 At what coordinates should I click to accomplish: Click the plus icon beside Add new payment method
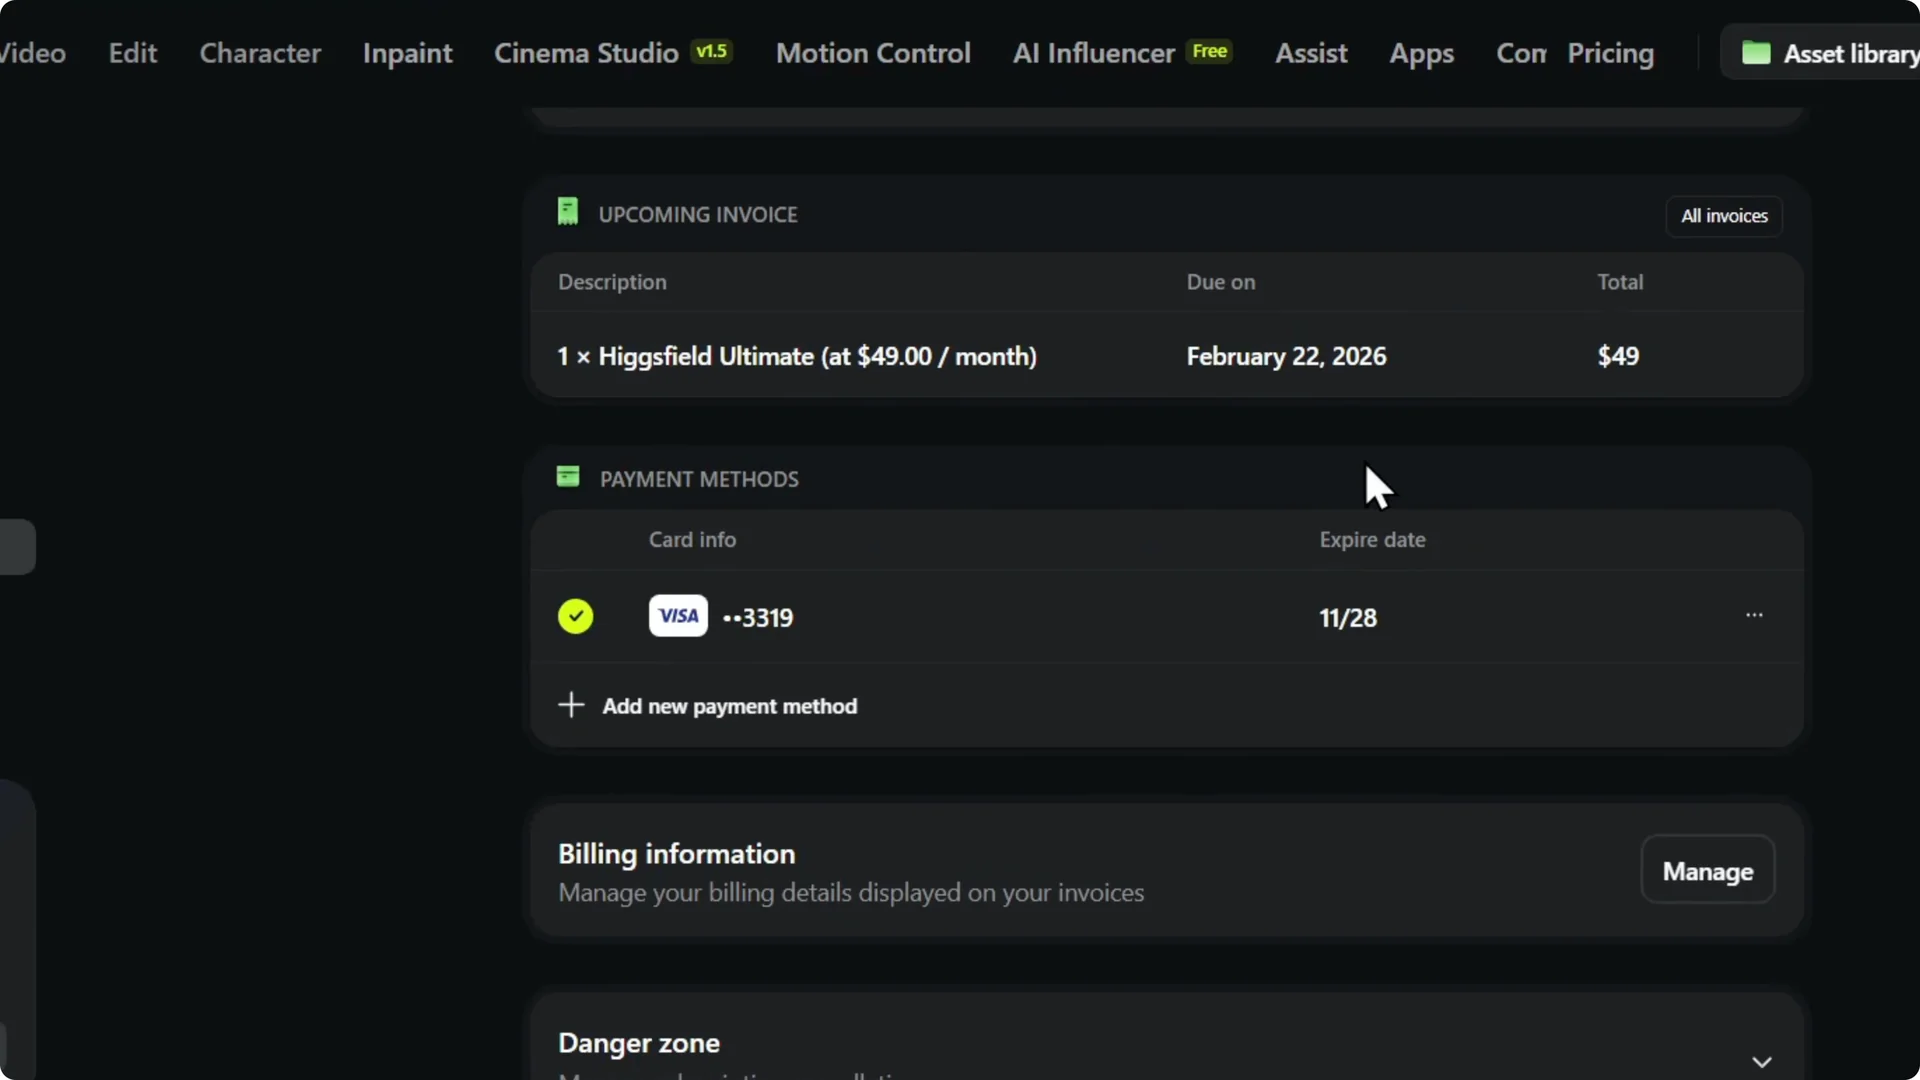tap(570, 705)
